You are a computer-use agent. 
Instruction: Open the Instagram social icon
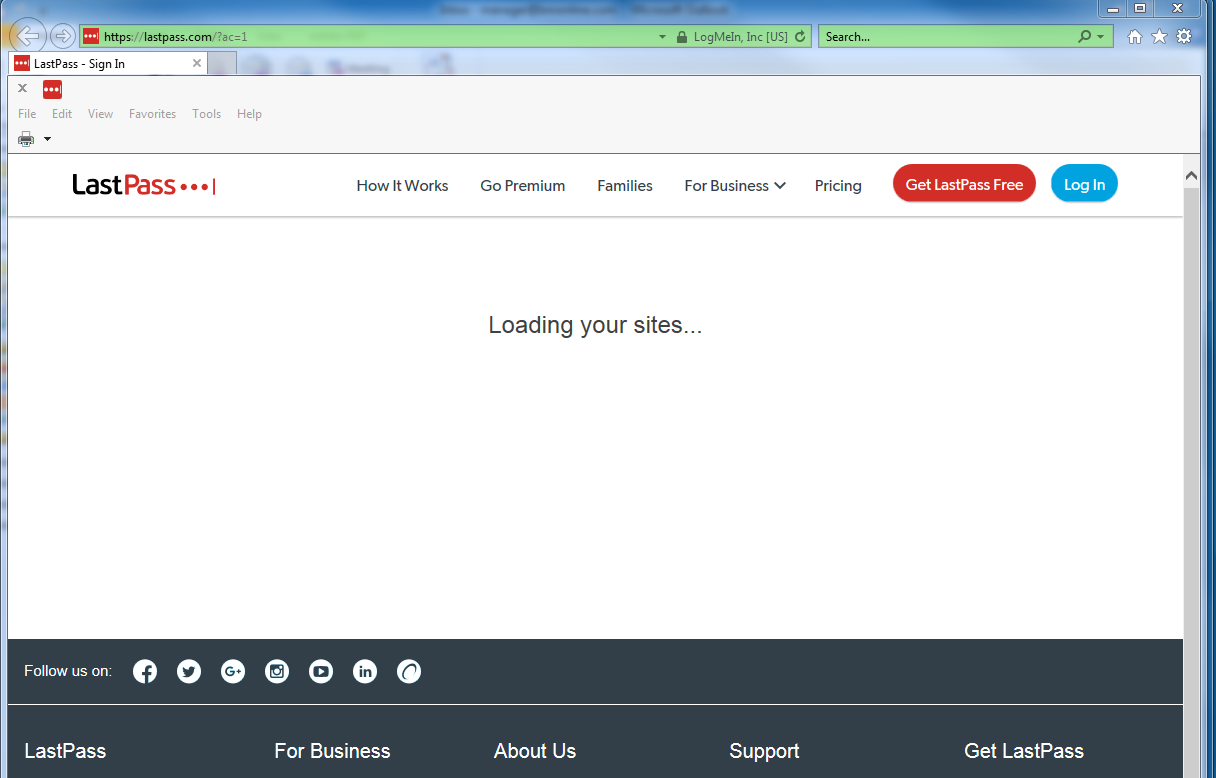tap(277, 672)
